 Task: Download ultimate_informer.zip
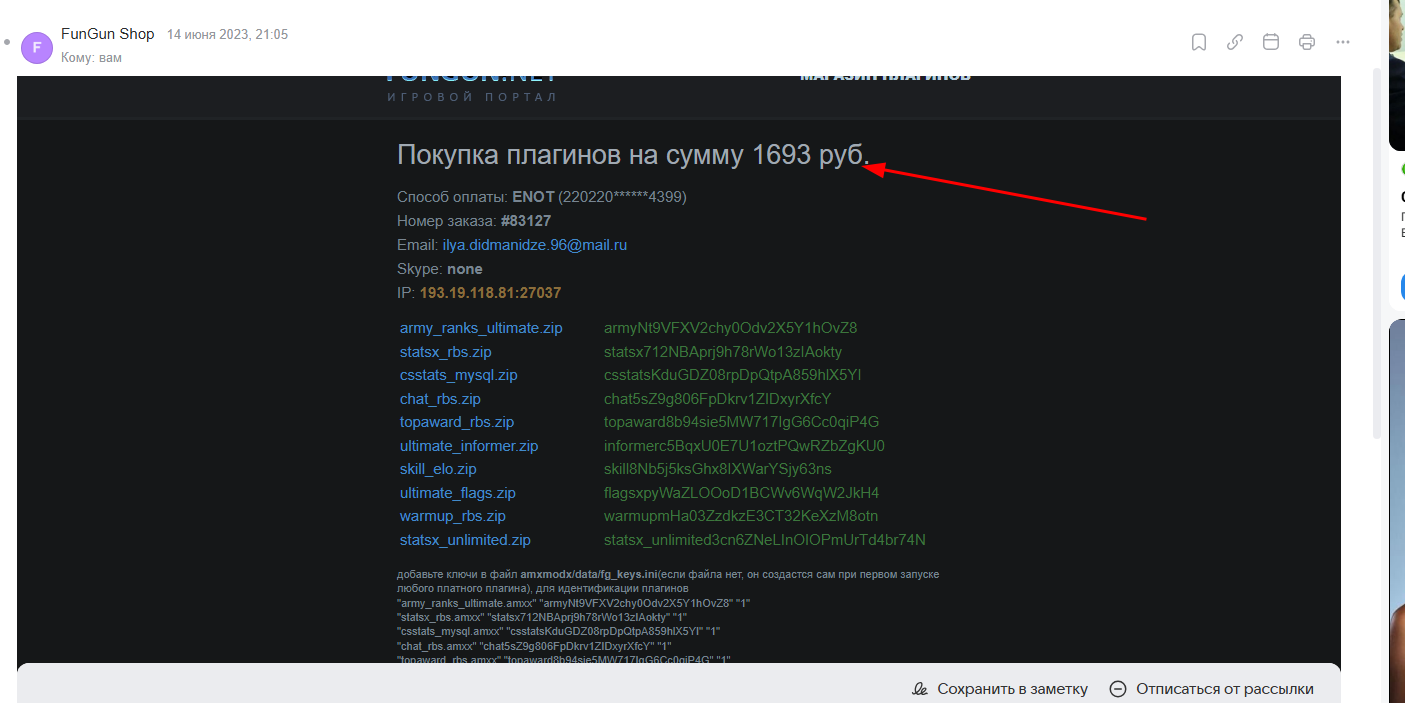(x=469, y=446)
